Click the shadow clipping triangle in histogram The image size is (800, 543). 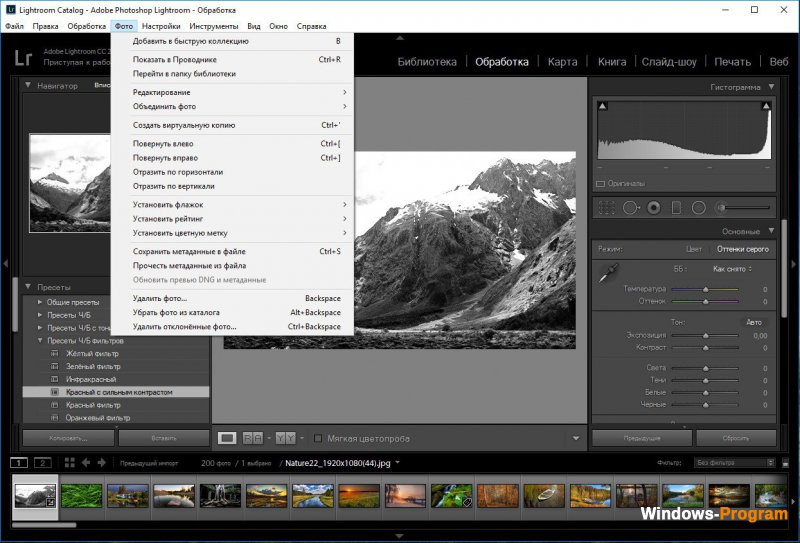(x=603, y=106)
